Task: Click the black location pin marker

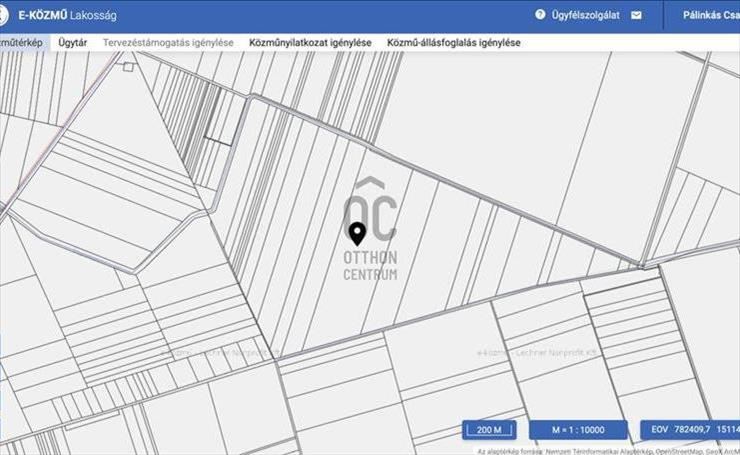Action: [357, 233]
